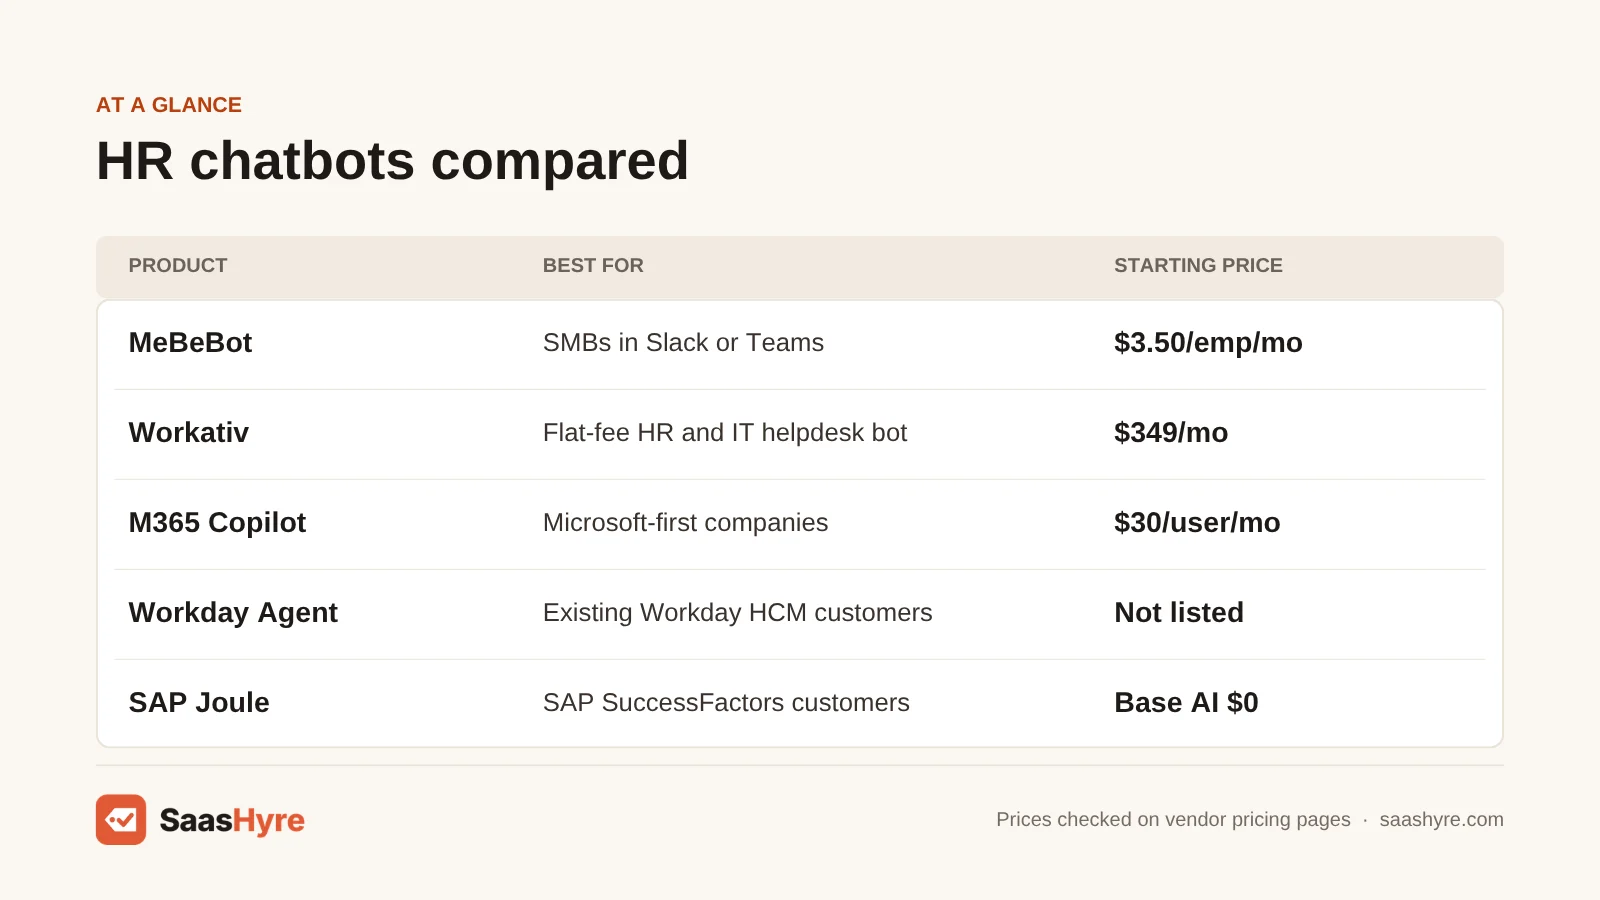Select the SAP Joule product name
The image size is (1600, 900).
coord(199,703)
